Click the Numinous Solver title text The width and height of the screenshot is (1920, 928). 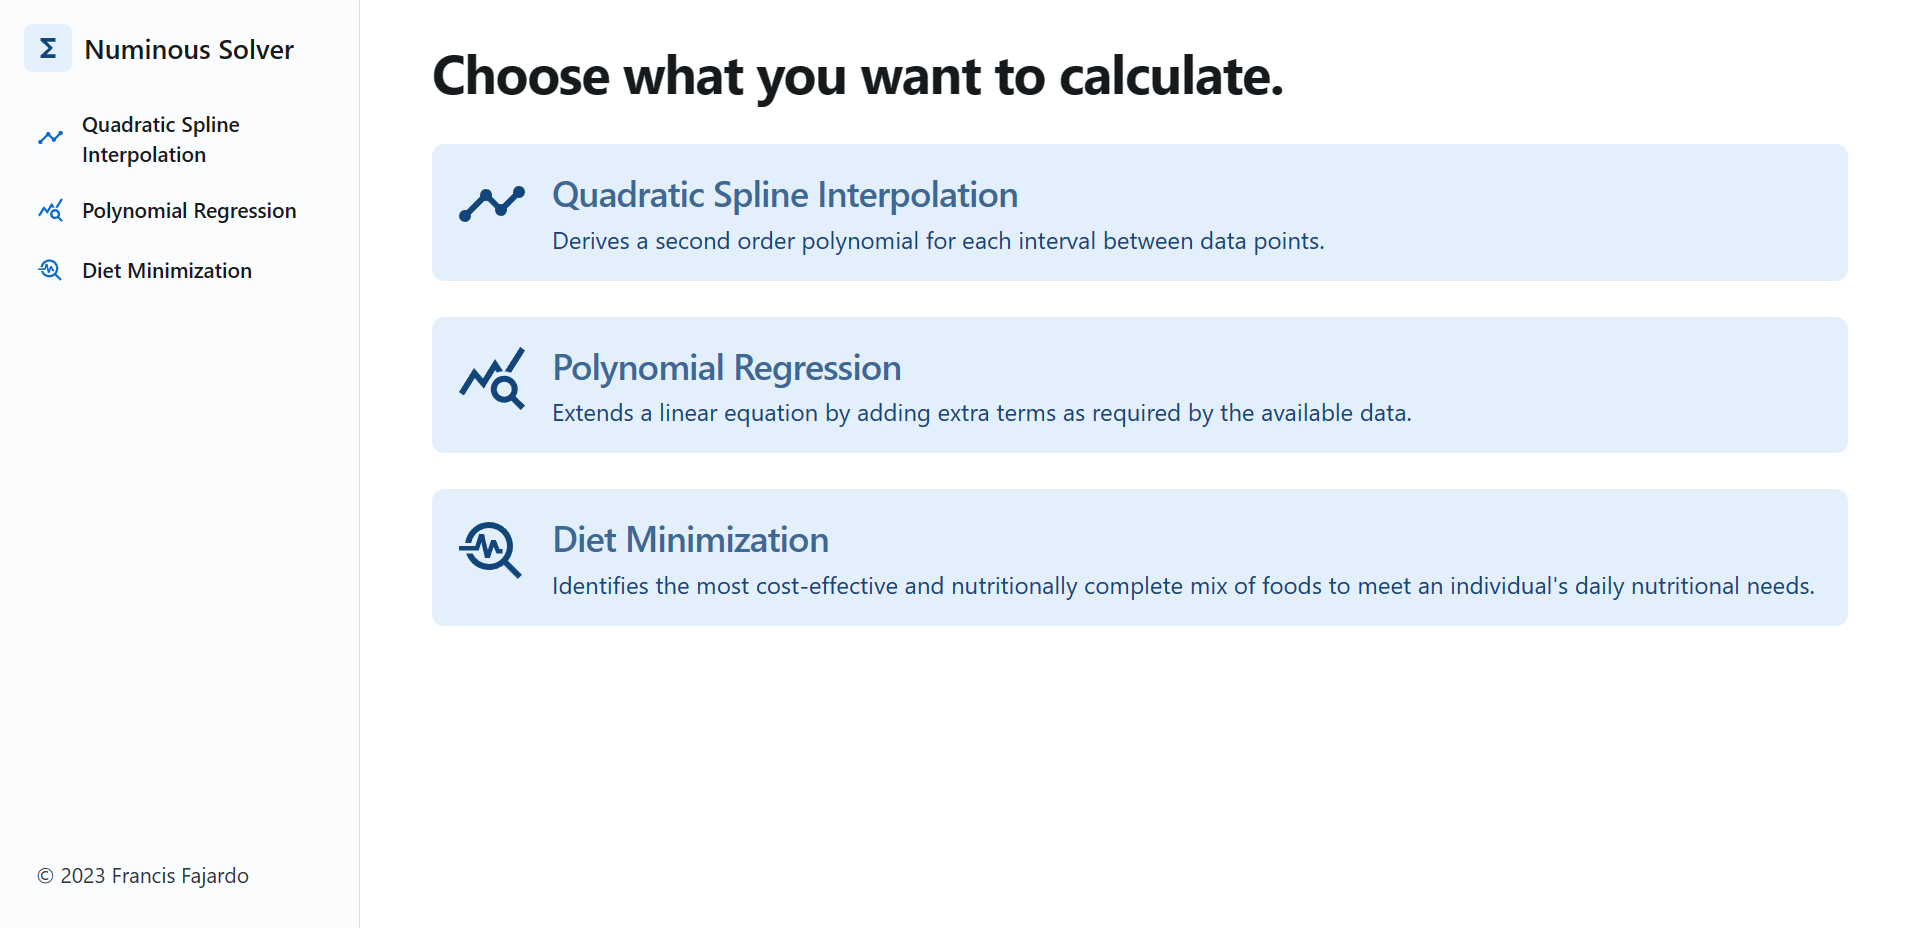point(189,50)
